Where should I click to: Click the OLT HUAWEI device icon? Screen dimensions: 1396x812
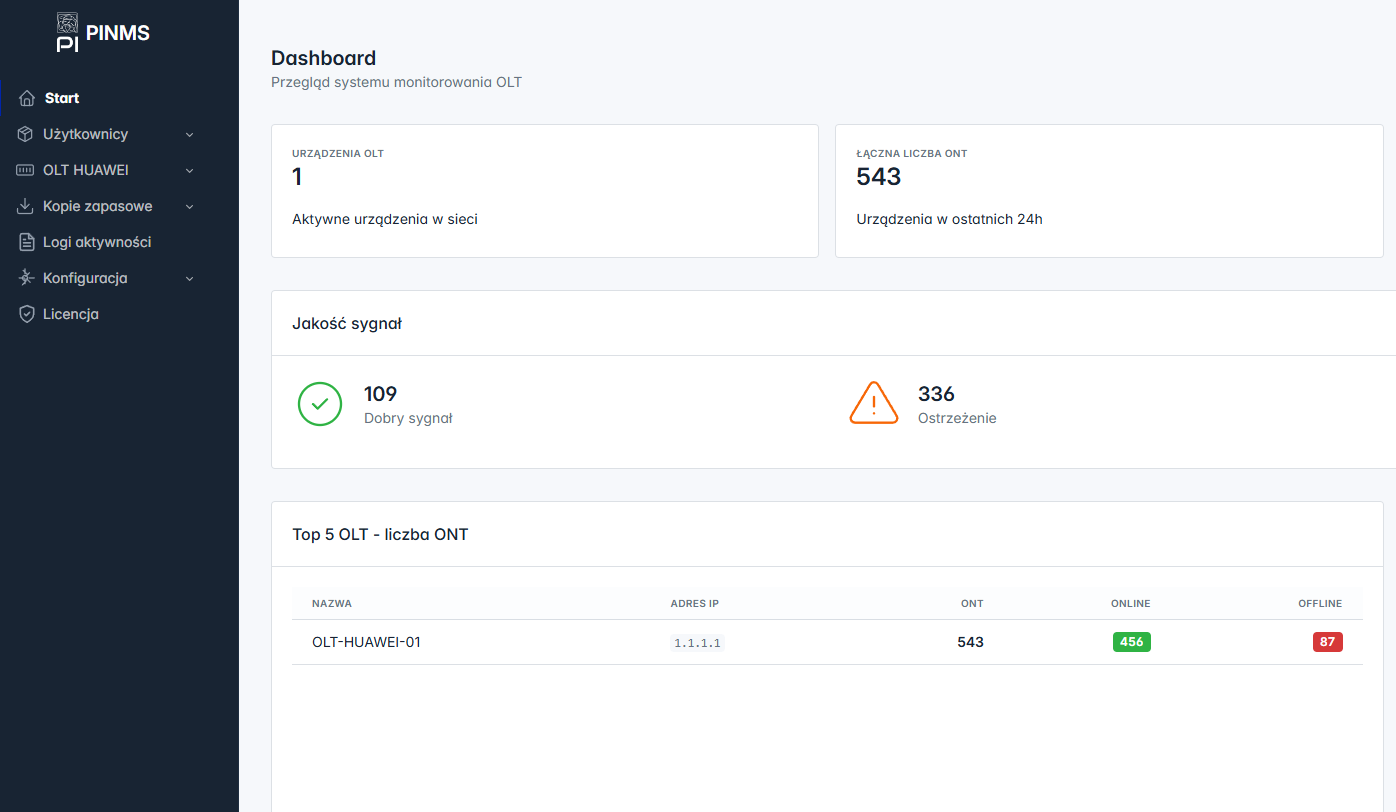coord(26,170)
